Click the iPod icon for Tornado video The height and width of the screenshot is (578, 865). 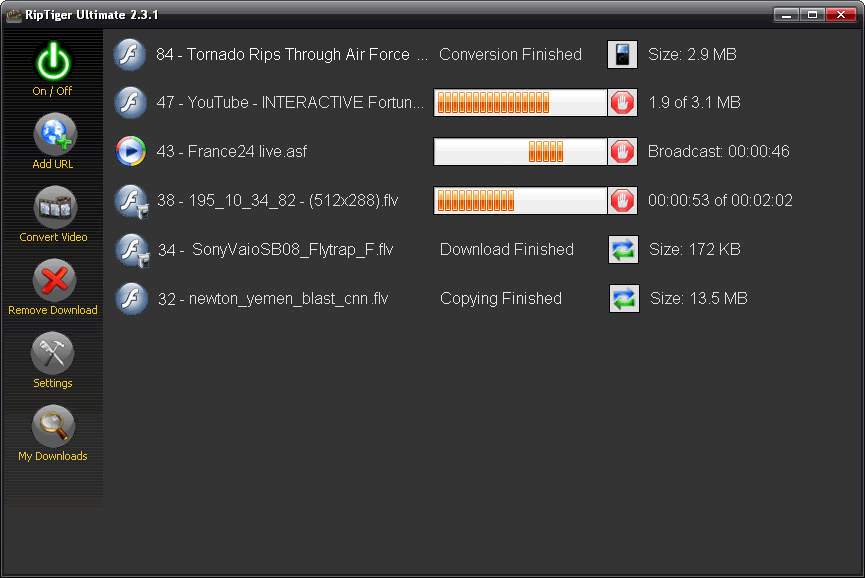point(622,55)
